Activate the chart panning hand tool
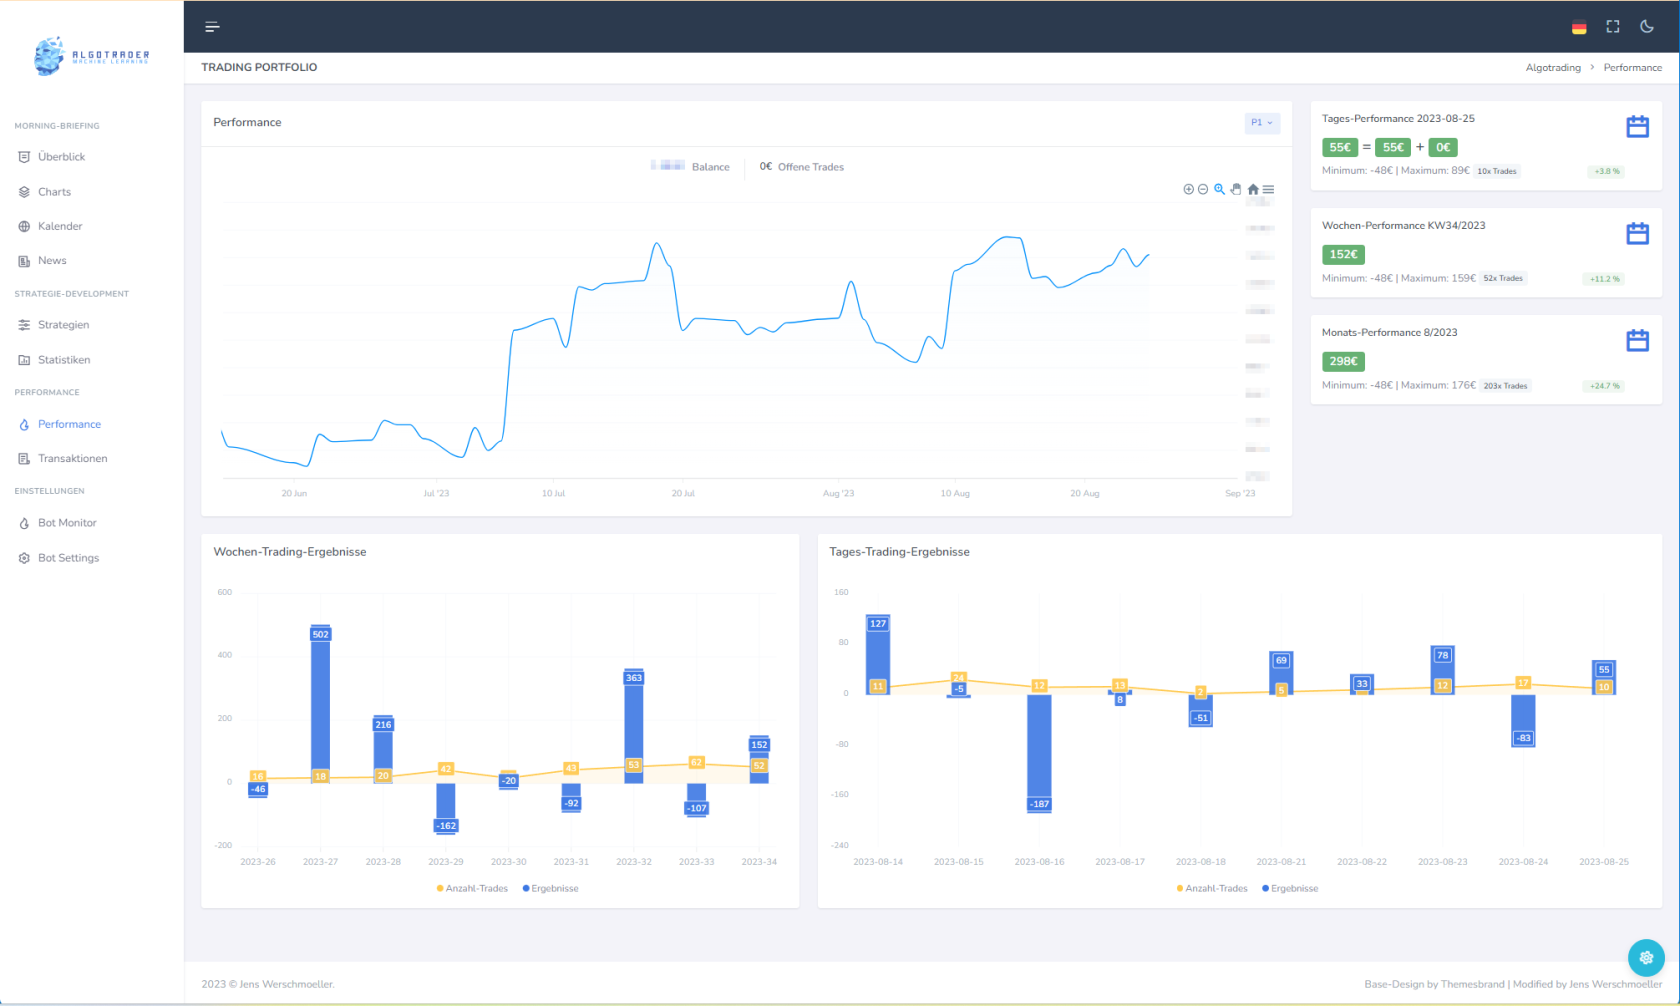 tap(1236, 189)
